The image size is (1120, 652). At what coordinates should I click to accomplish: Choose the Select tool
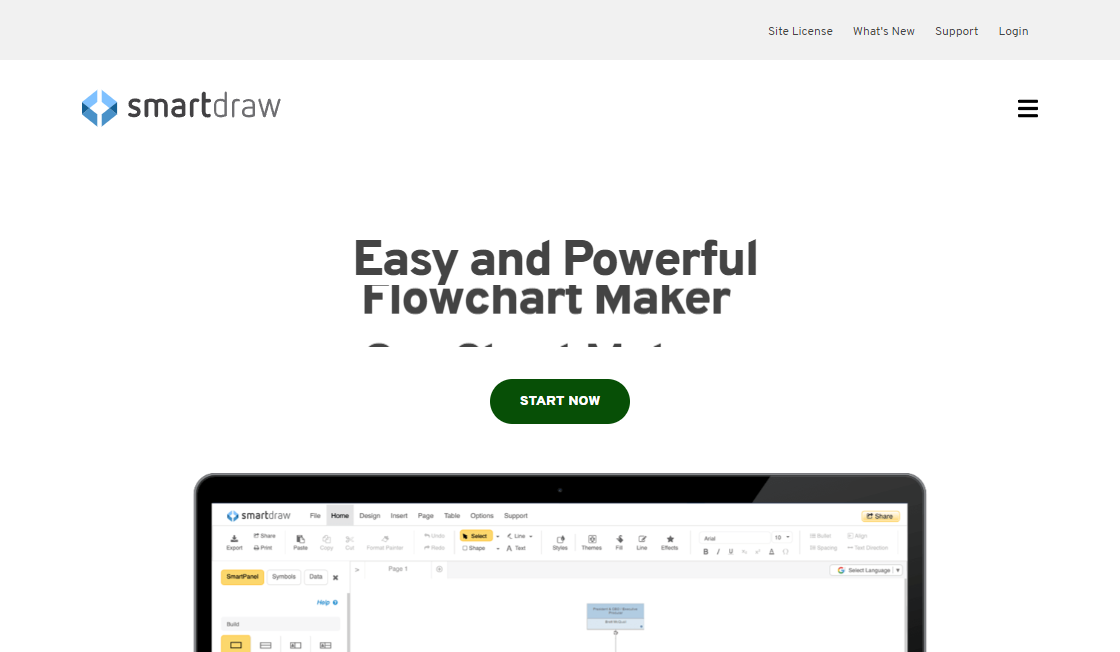(477, 535)
